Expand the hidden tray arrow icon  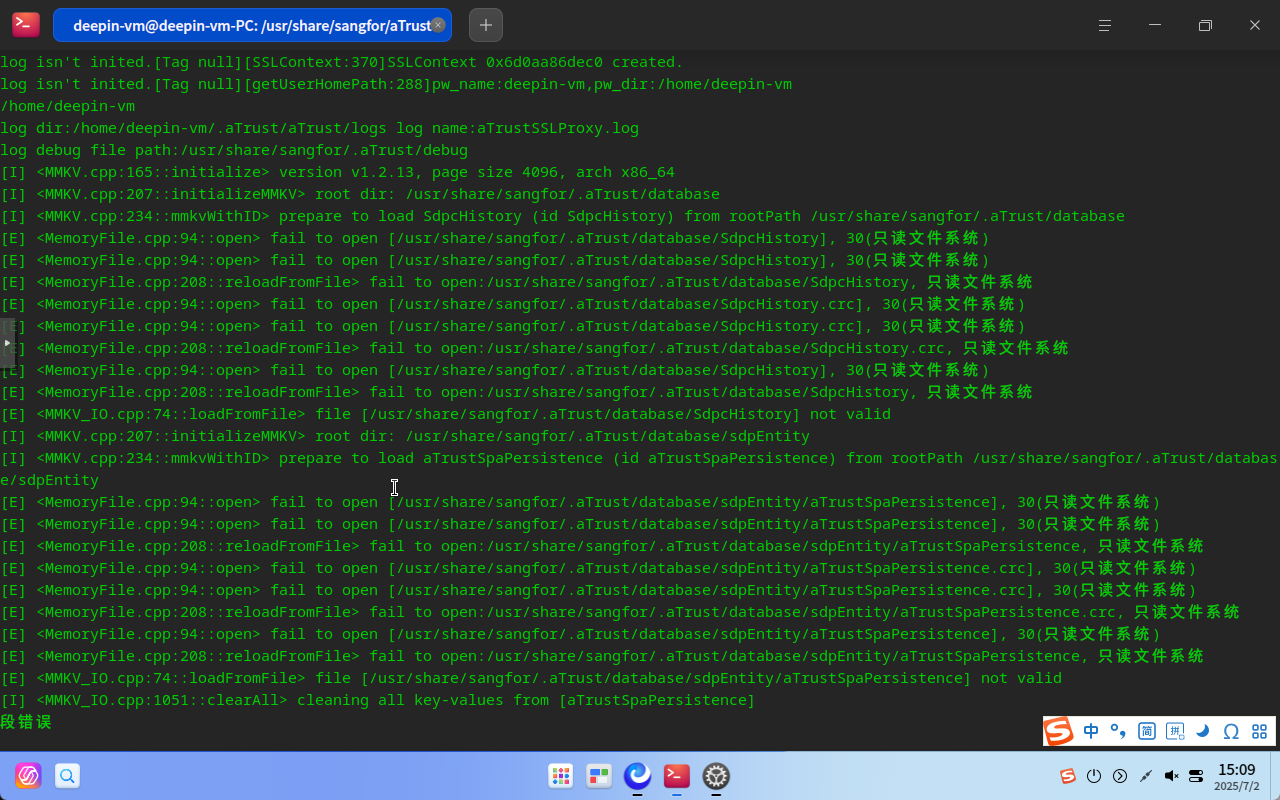click(x=1120, y=776)
